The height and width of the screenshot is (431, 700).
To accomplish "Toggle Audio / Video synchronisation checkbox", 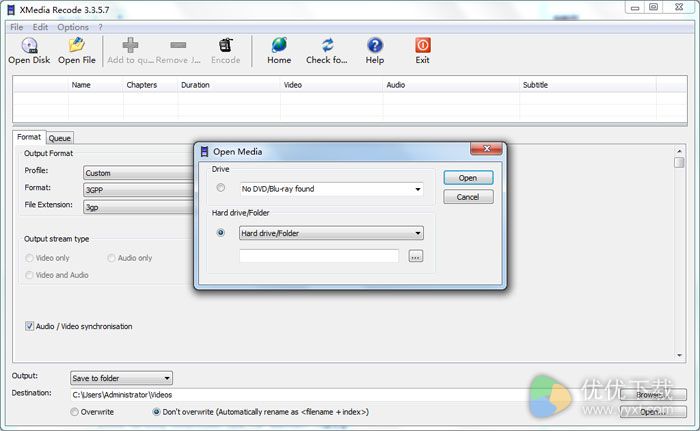I will (29, 326).
